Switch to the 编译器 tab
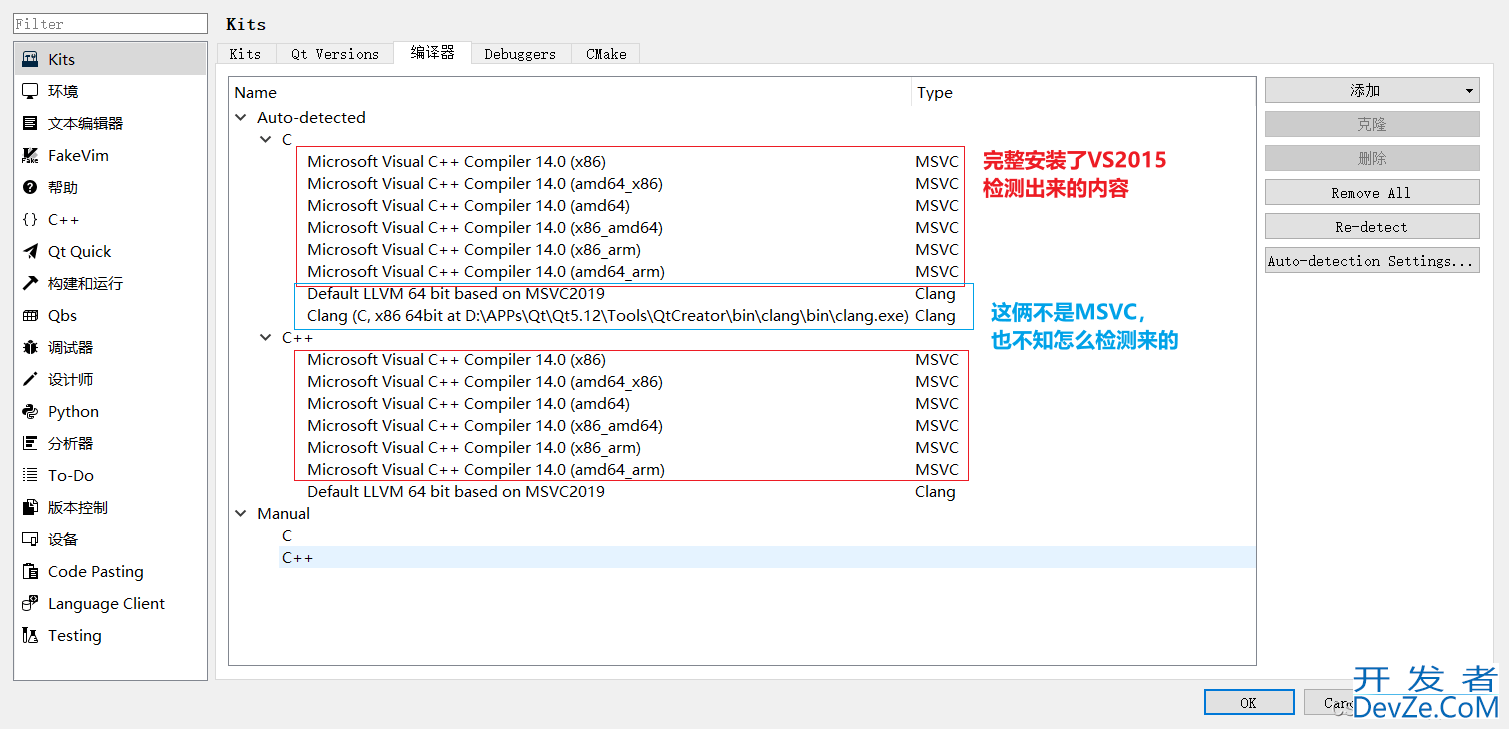1509x729 pixels. click(432, 53)
